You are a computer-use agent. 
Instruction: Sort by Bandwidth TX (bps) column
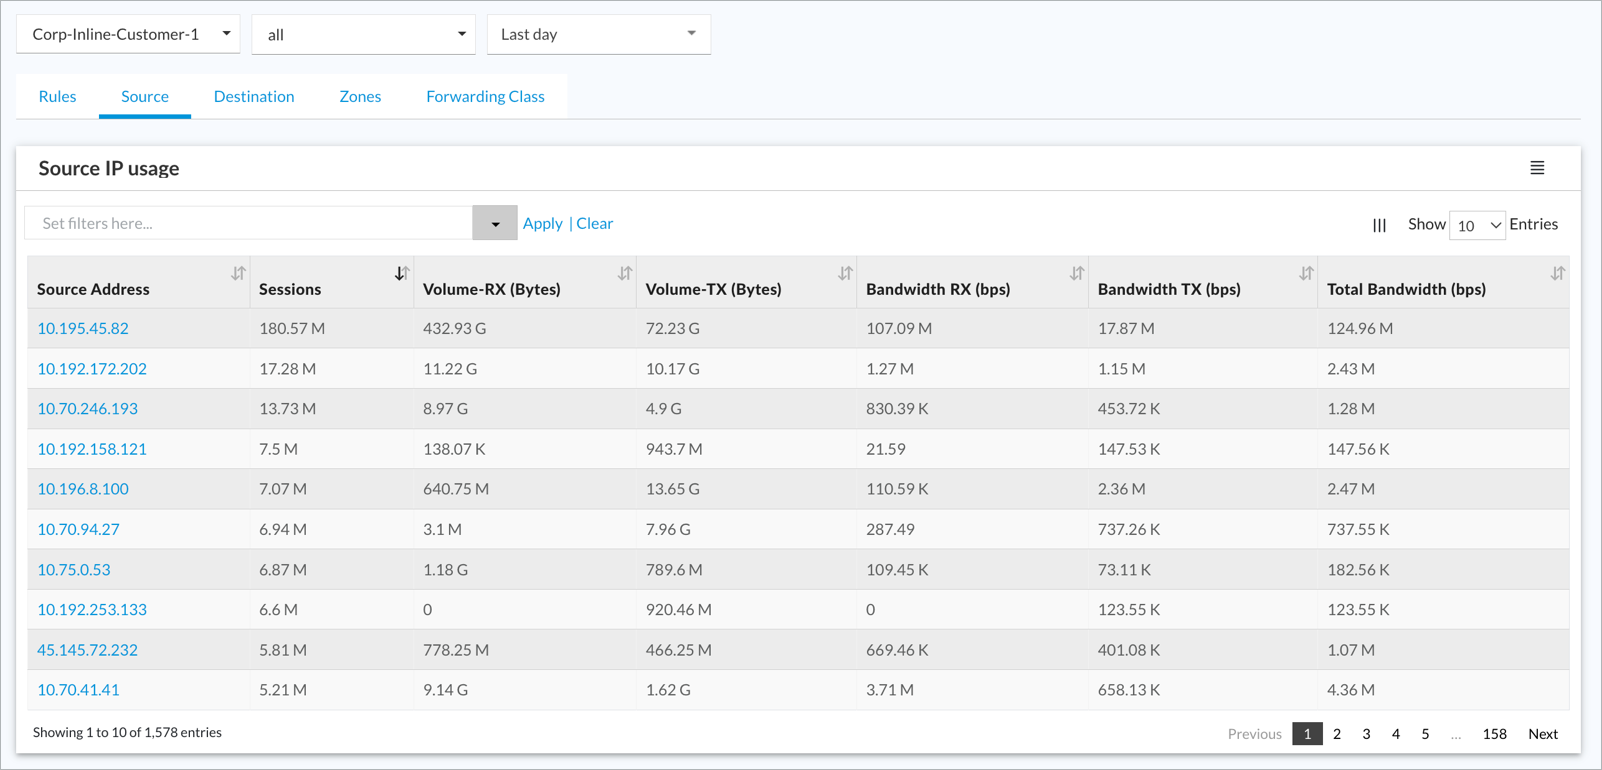click(1306, 273)
